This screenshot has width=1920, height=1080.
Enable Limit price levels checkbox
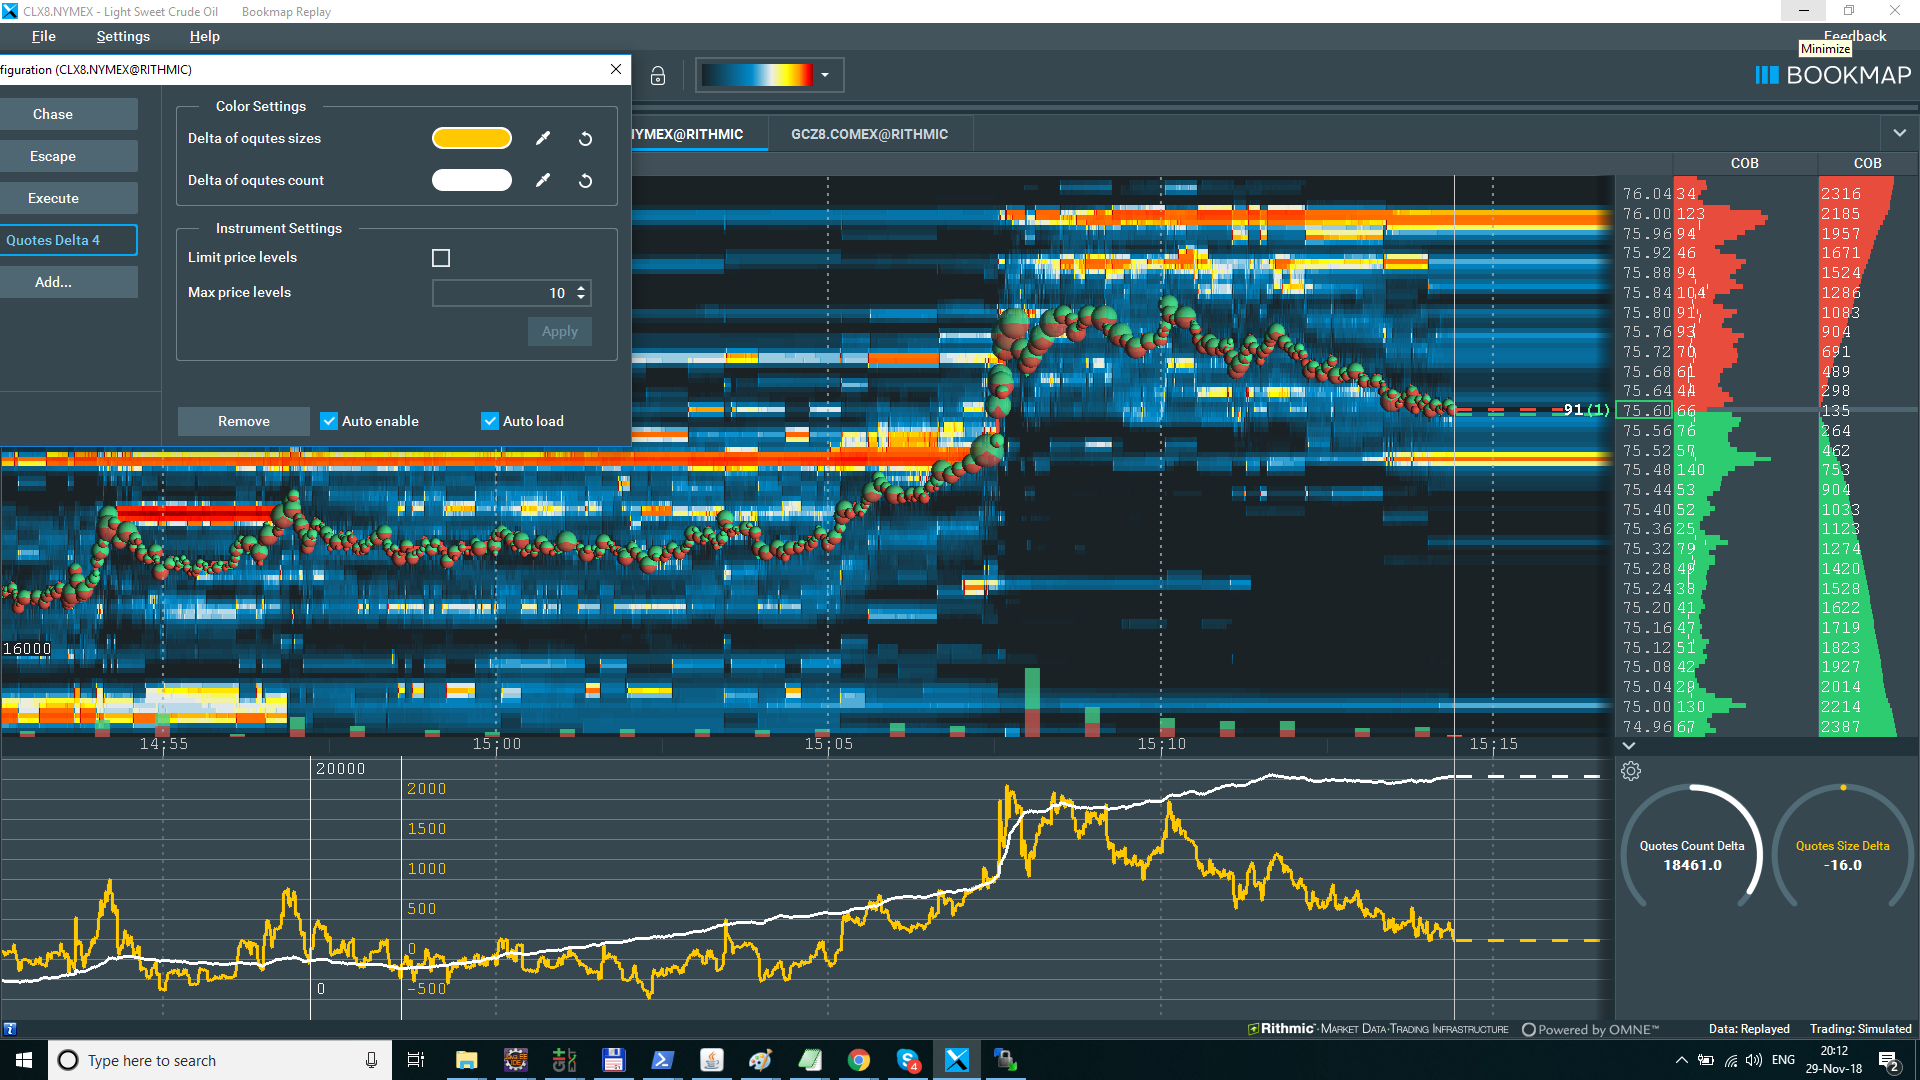click(x=441, y=258)
